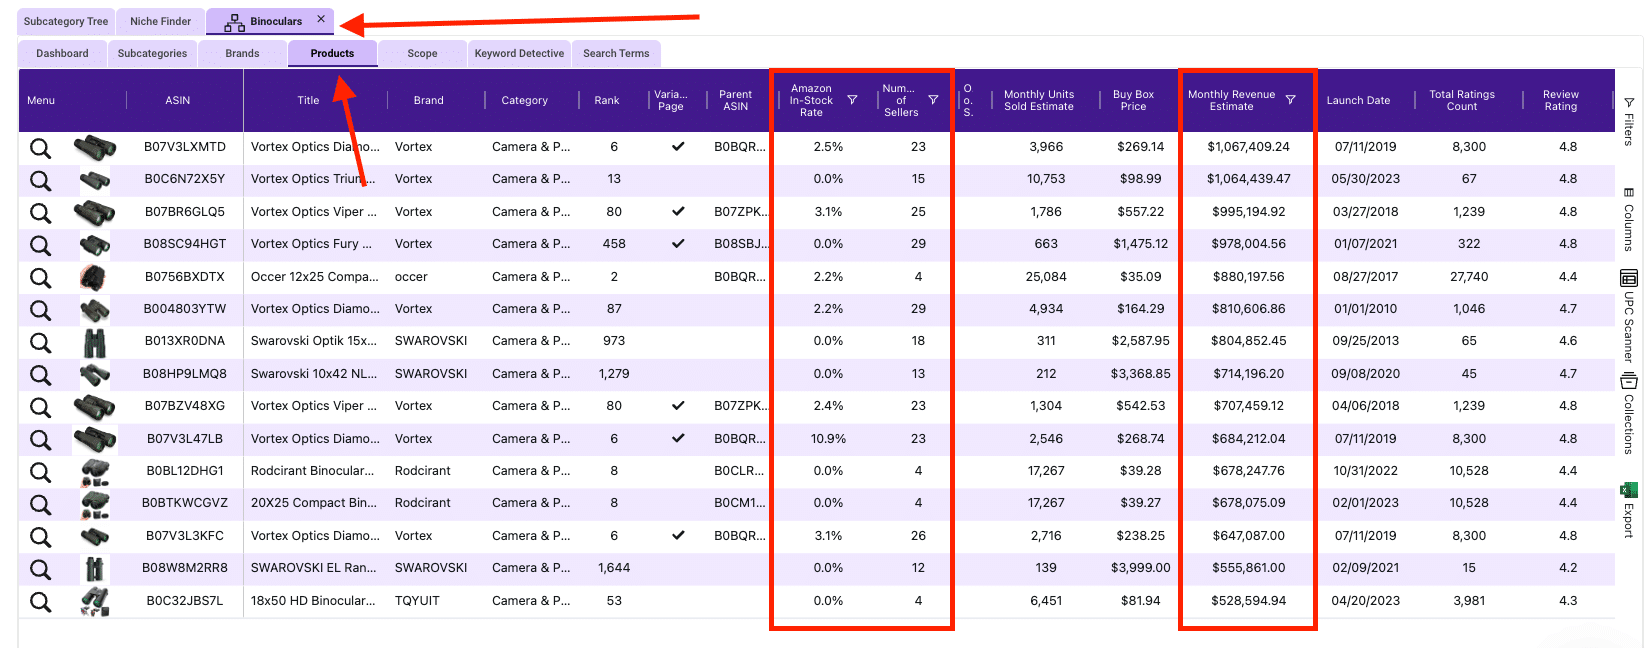This screenshot has width=1648, height=648.
Task: Select launch date 08/27/2017
Action: click(1364, 277)
